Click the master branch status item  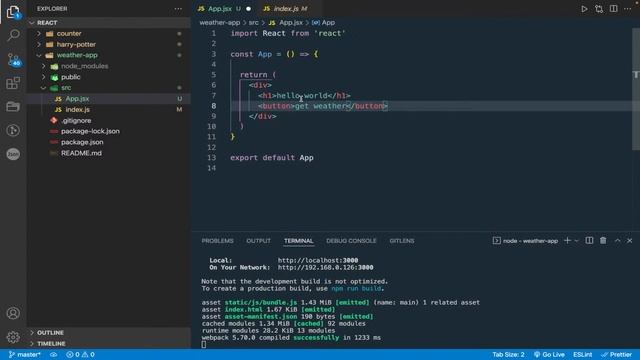pyautogui.click(x=24, y=354)
